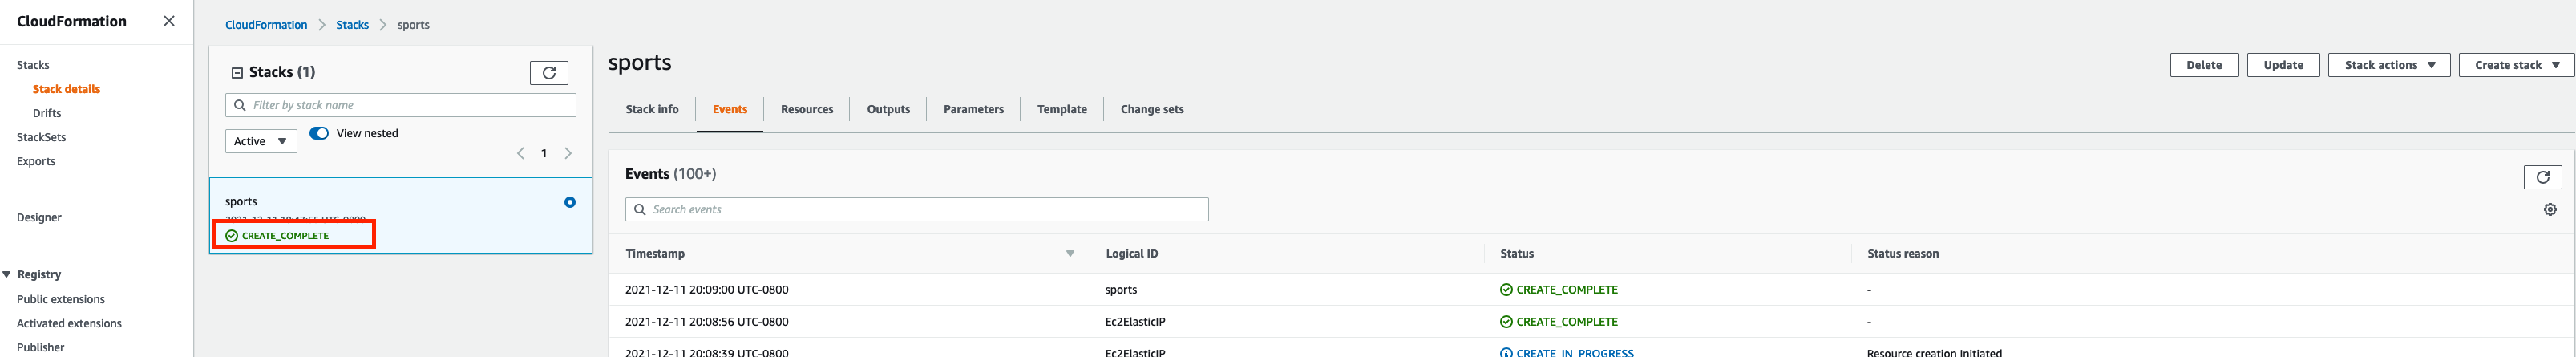Click the Update button
This screenshot has width=2576, height=357.
click(2283, 65)
